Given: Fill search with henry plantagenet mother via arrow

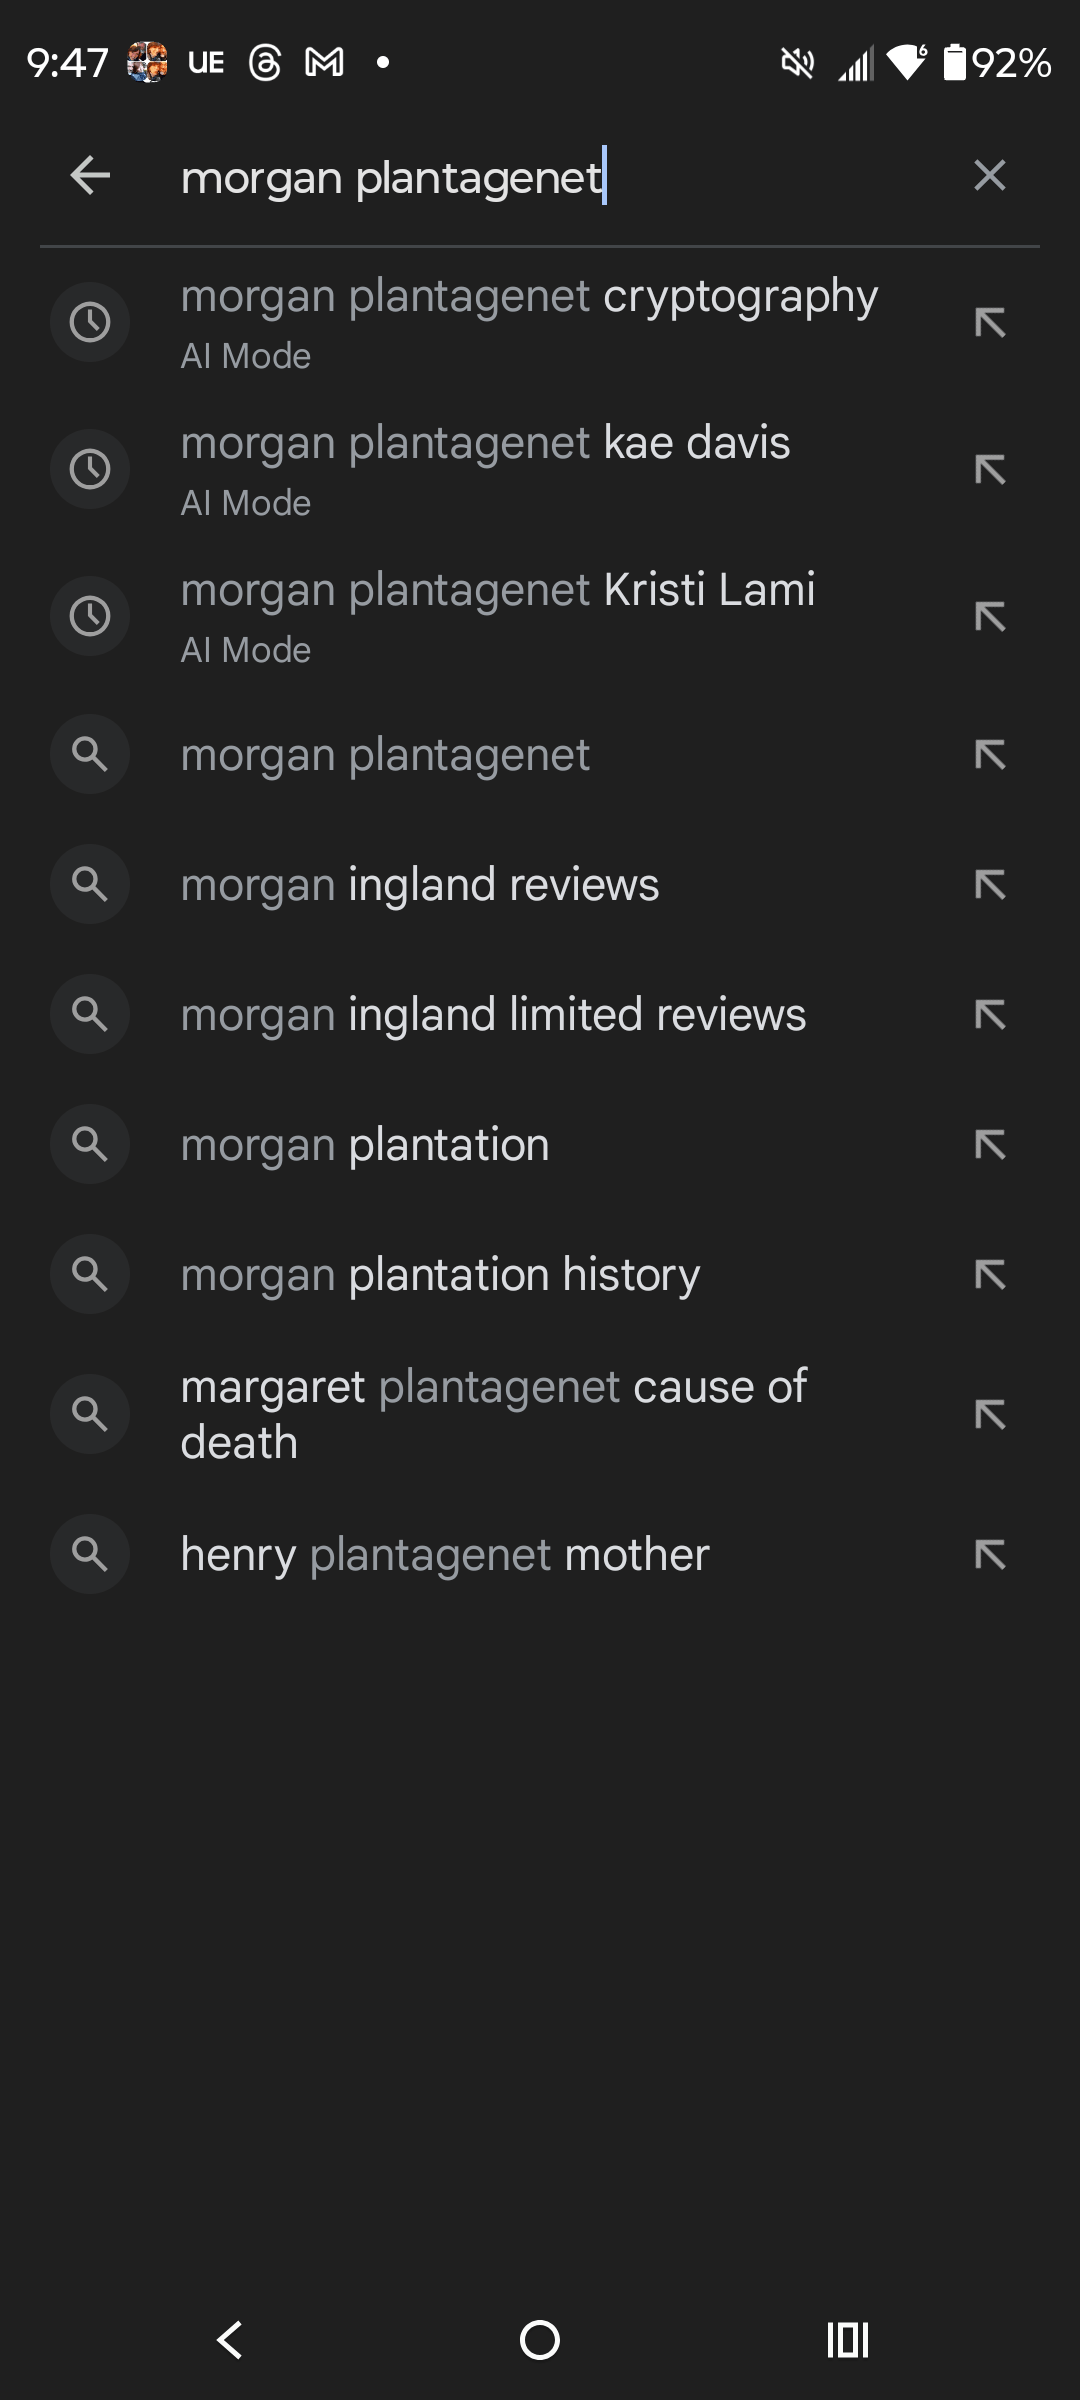Looking at the screenshot, I should [x=992, y=1554].
